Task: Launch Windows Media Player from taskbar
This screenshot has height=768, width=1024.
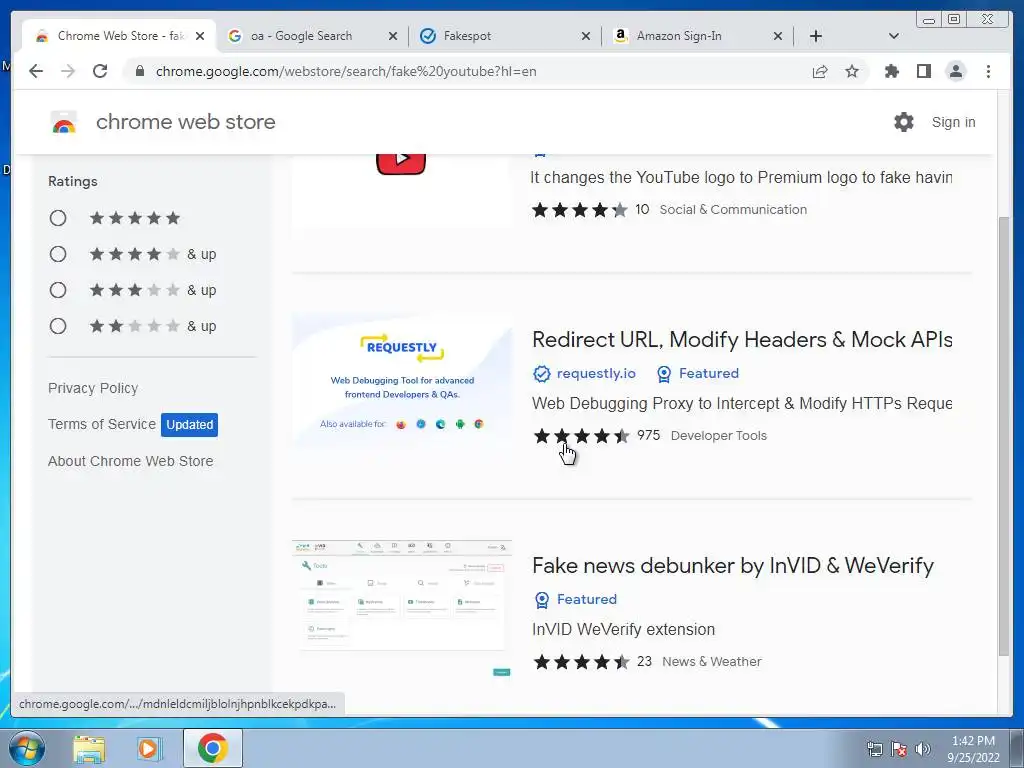Action: tap(149, 748)
